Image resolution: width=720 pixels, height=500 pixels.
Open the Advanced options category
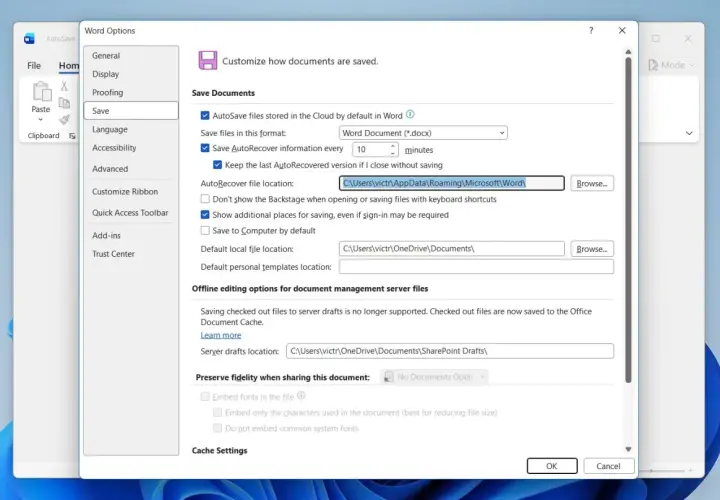(131, 169)
